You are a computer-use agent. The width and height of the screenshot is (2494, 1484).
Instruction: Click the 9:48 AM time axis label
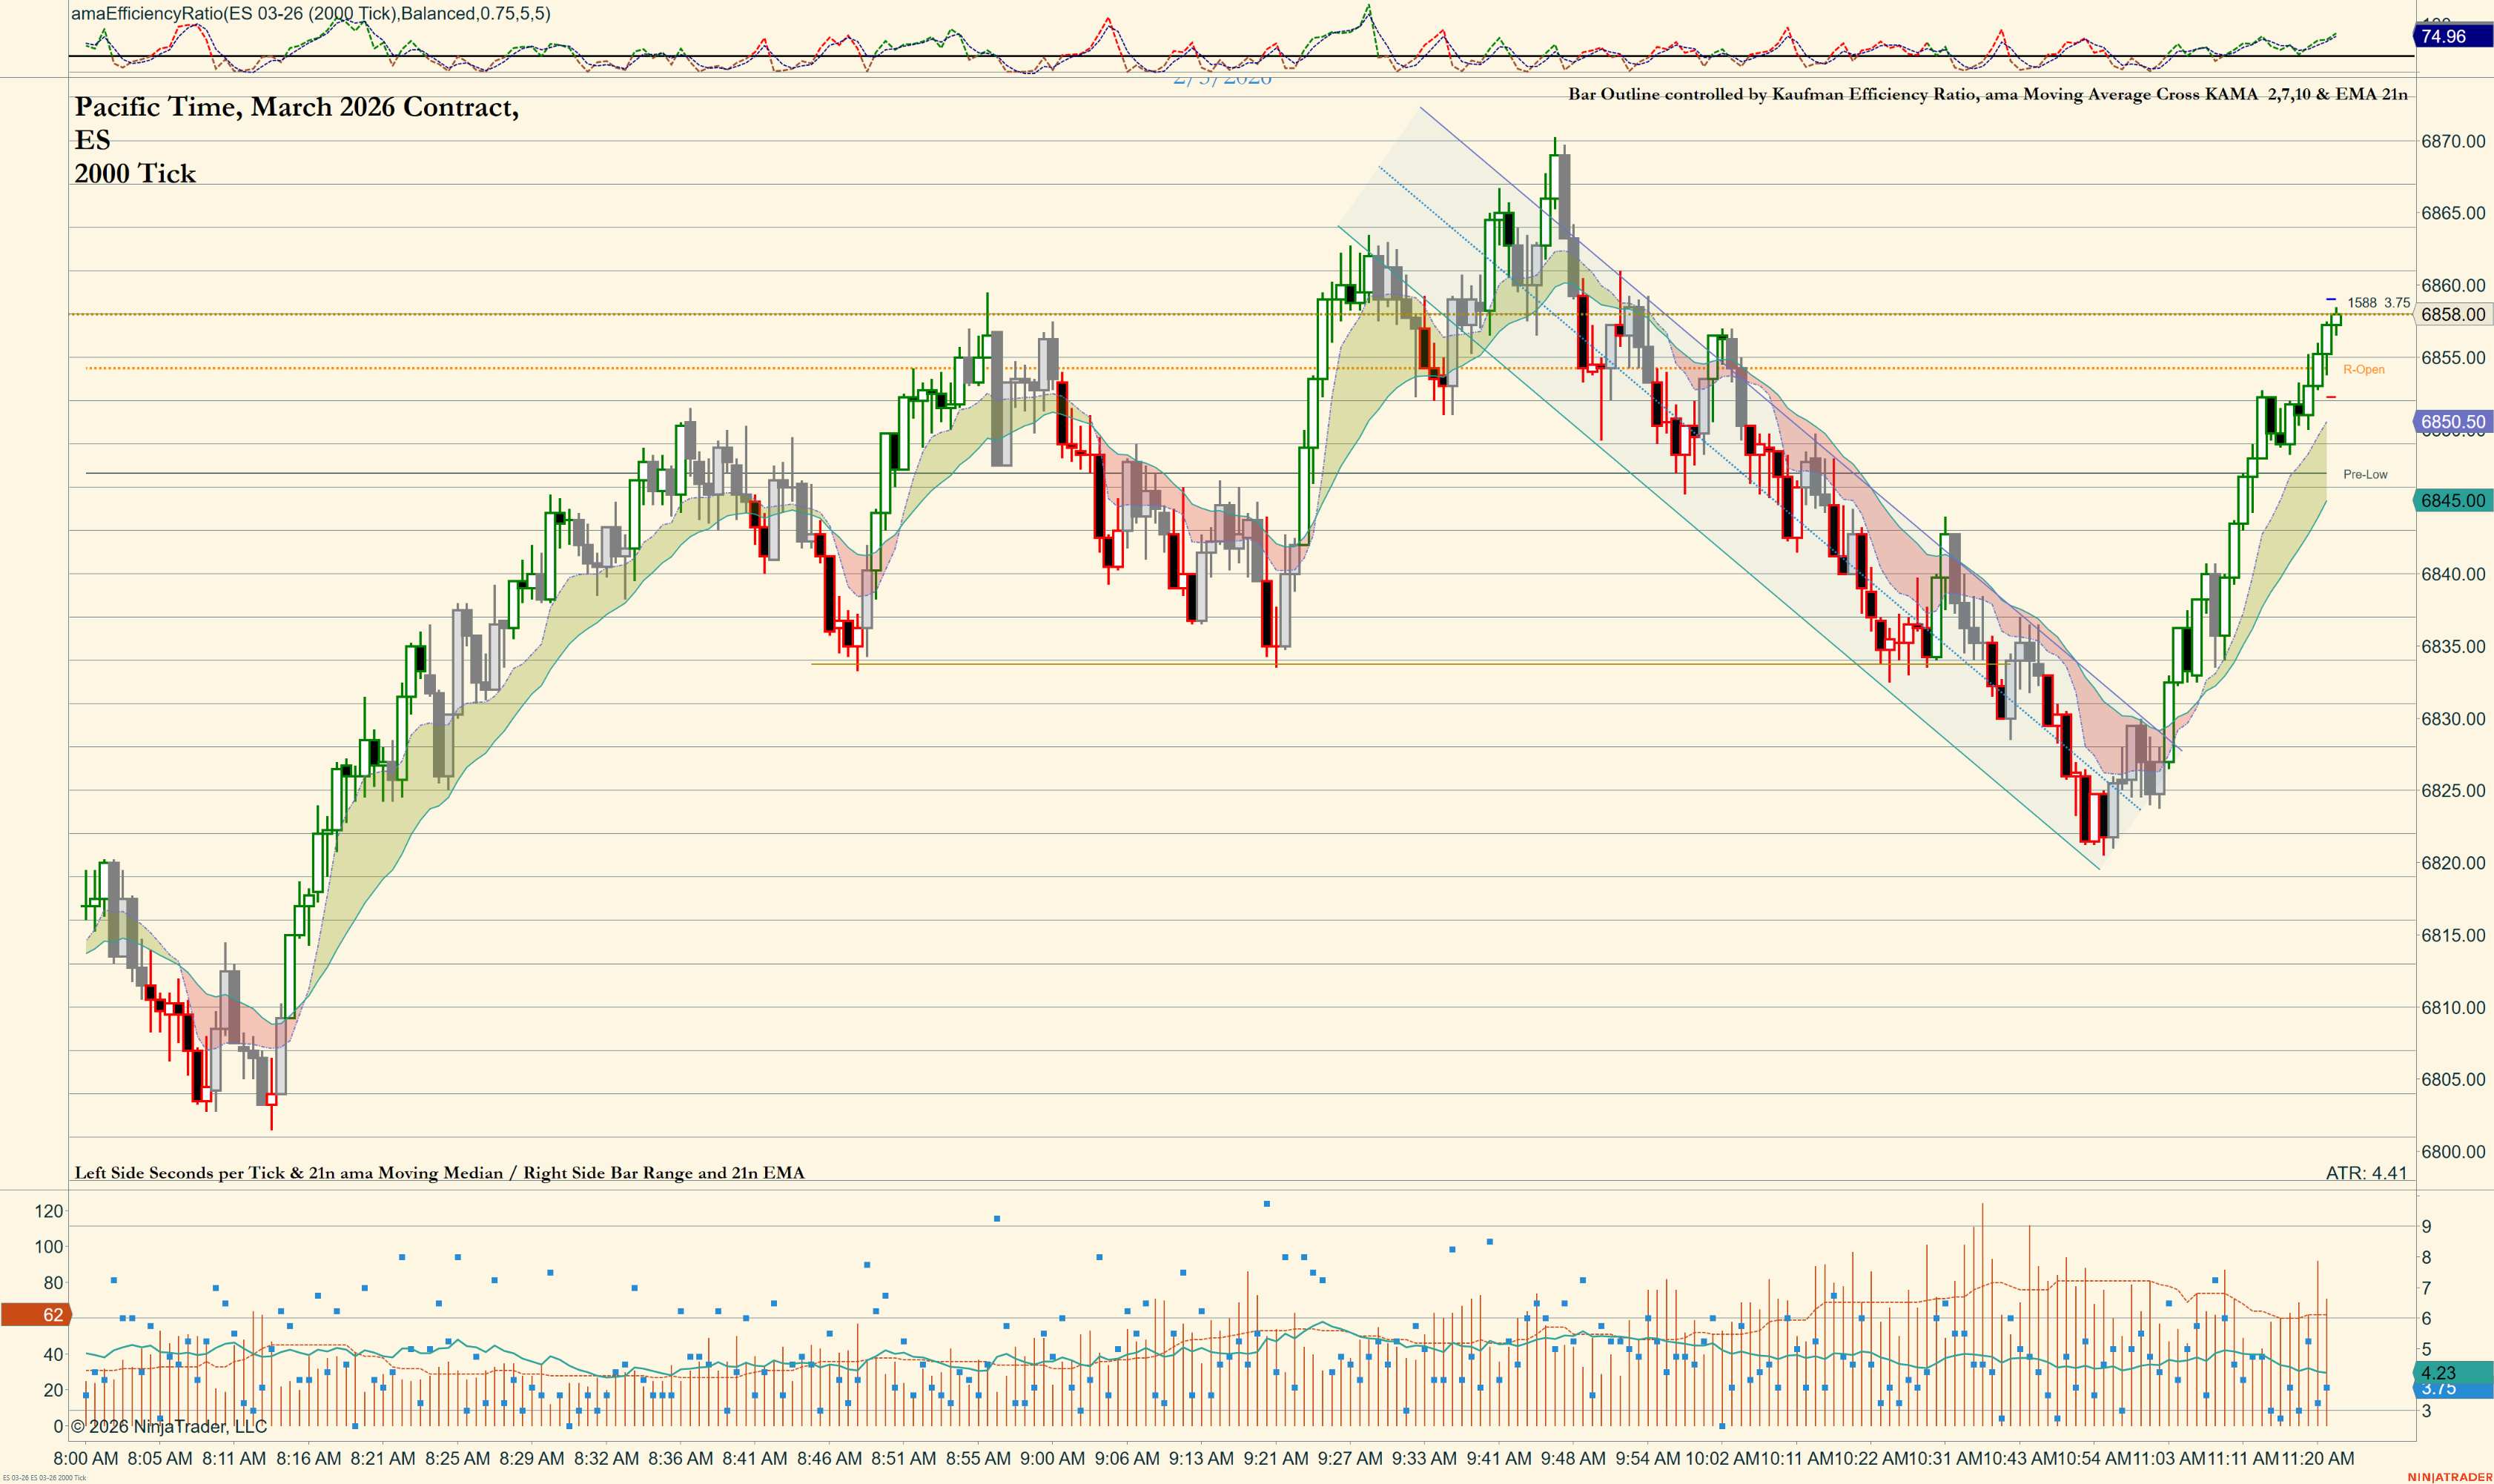coord(1573,1458)
